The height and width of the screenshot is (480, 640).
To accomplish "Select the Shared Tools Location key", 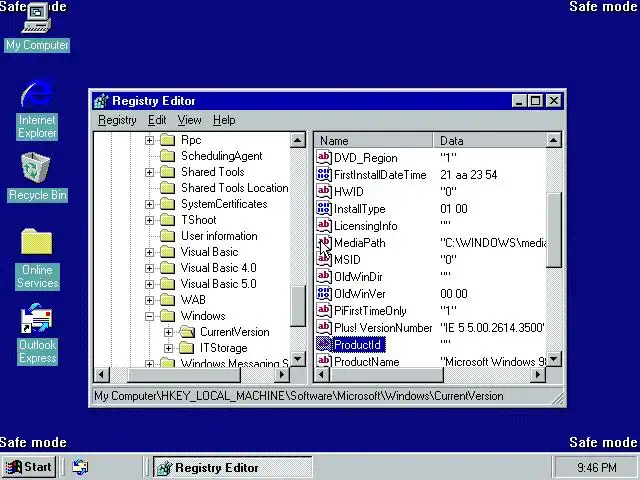I will (235, 188).
